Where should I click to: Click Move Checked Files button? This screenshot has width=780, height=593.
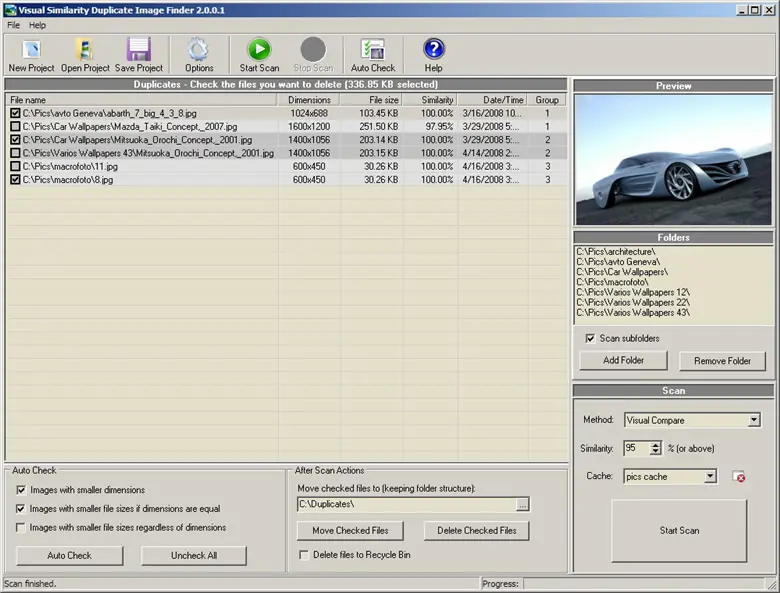coord(350,530)
